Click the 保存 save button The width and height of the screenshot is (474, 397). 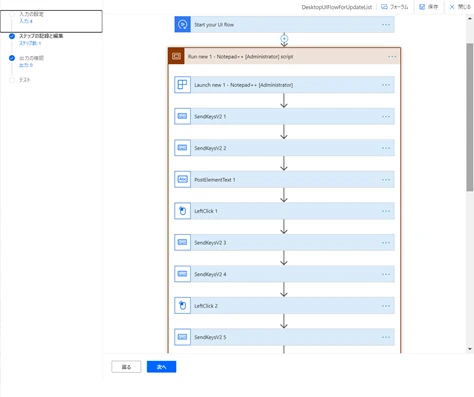(429, 7)
